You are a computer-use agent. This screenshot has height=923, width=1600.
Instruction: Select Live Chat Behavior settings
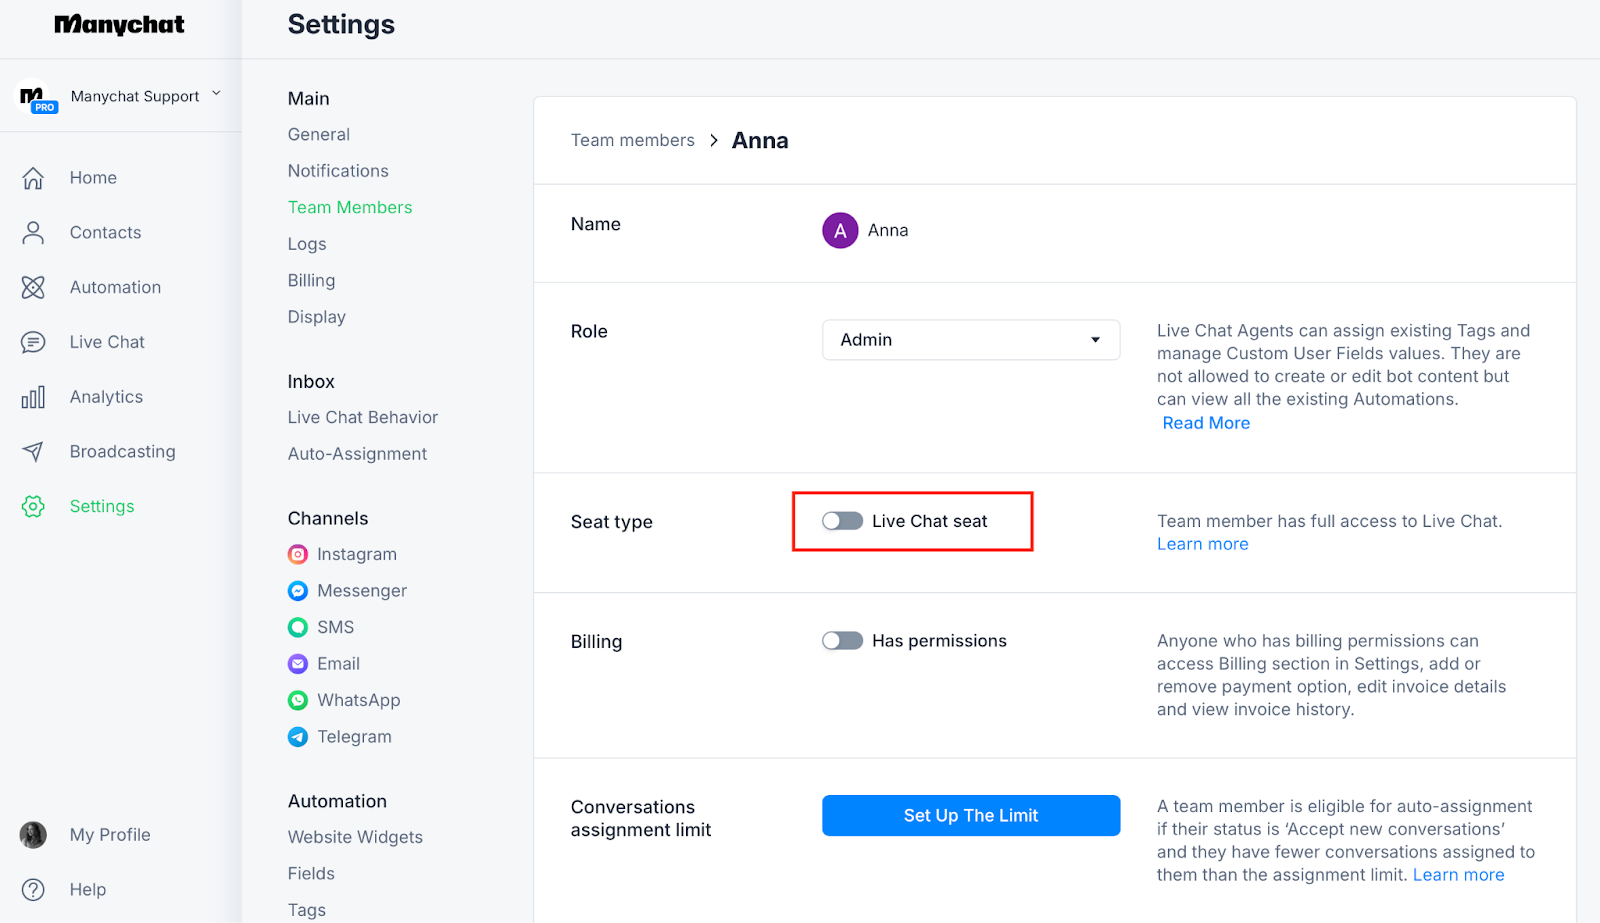pos(363,418)
